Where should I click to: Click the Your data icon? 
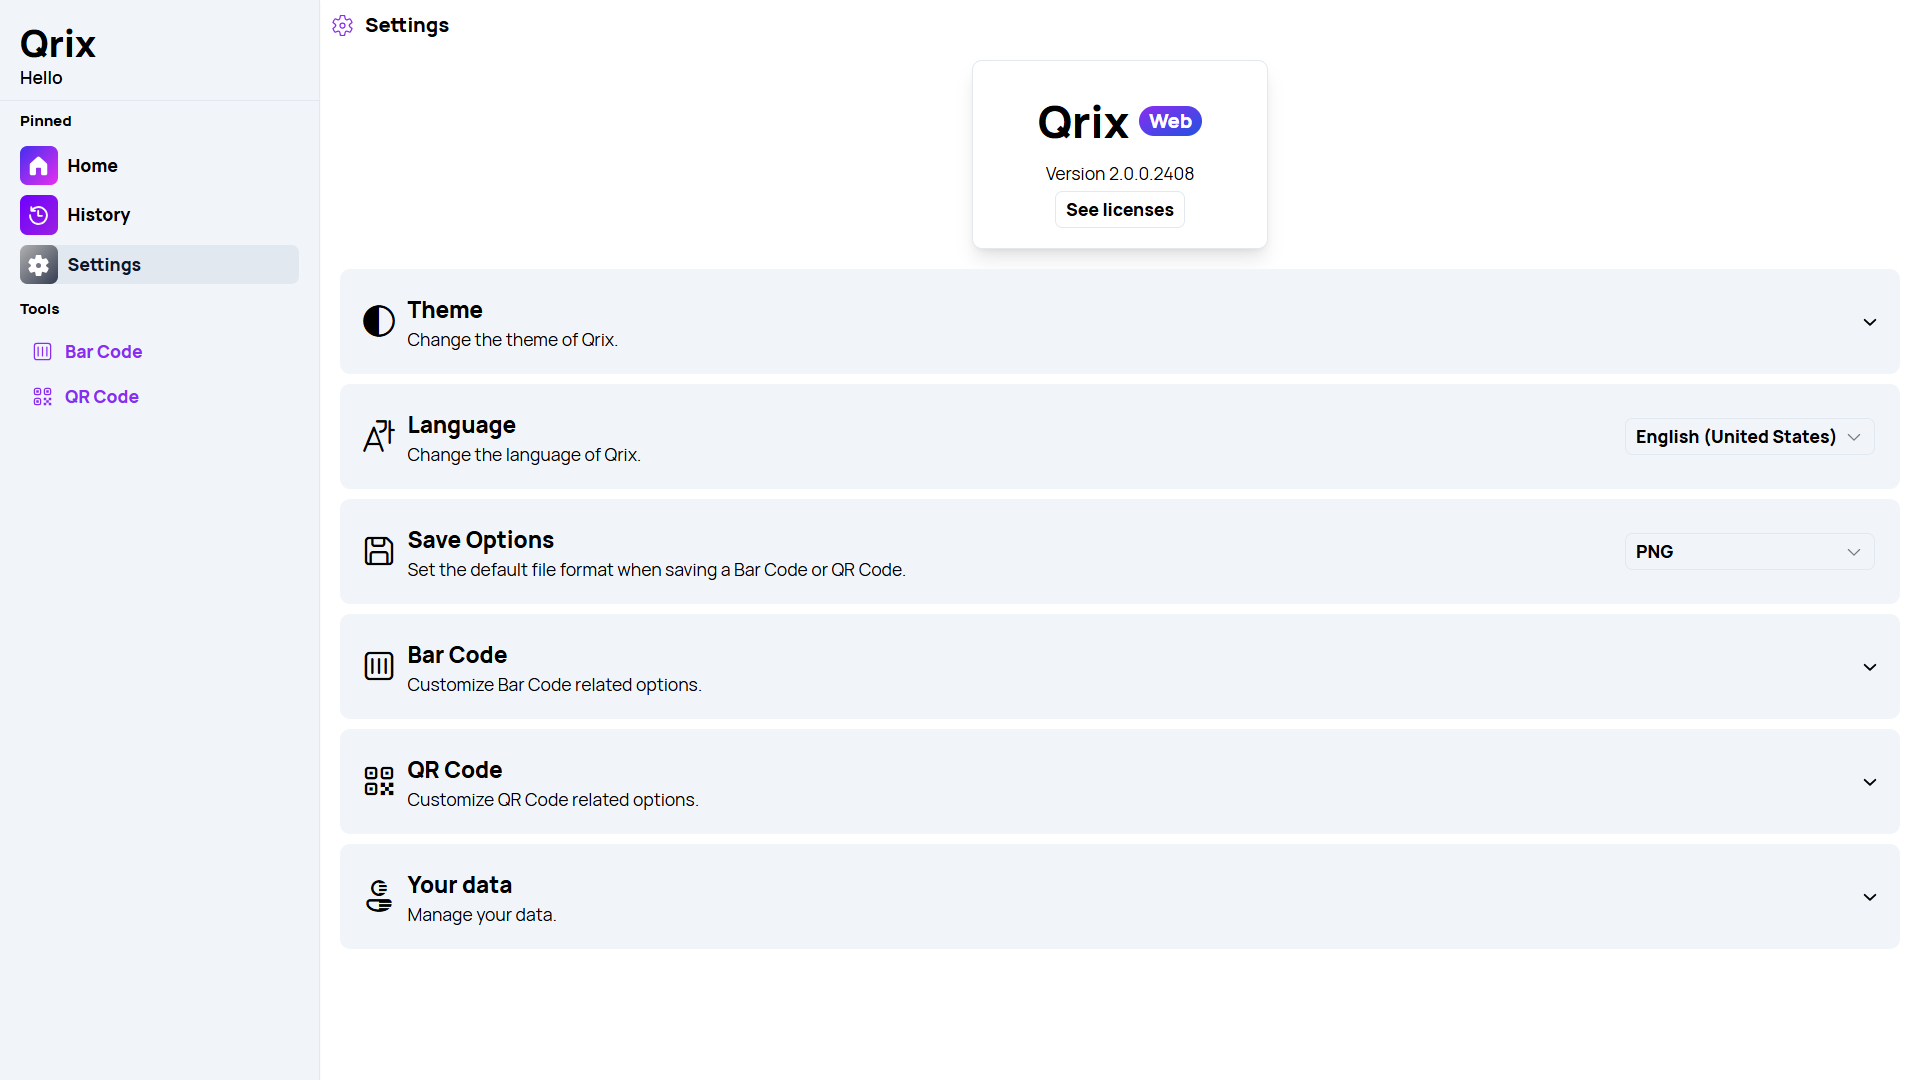point(378,897)
